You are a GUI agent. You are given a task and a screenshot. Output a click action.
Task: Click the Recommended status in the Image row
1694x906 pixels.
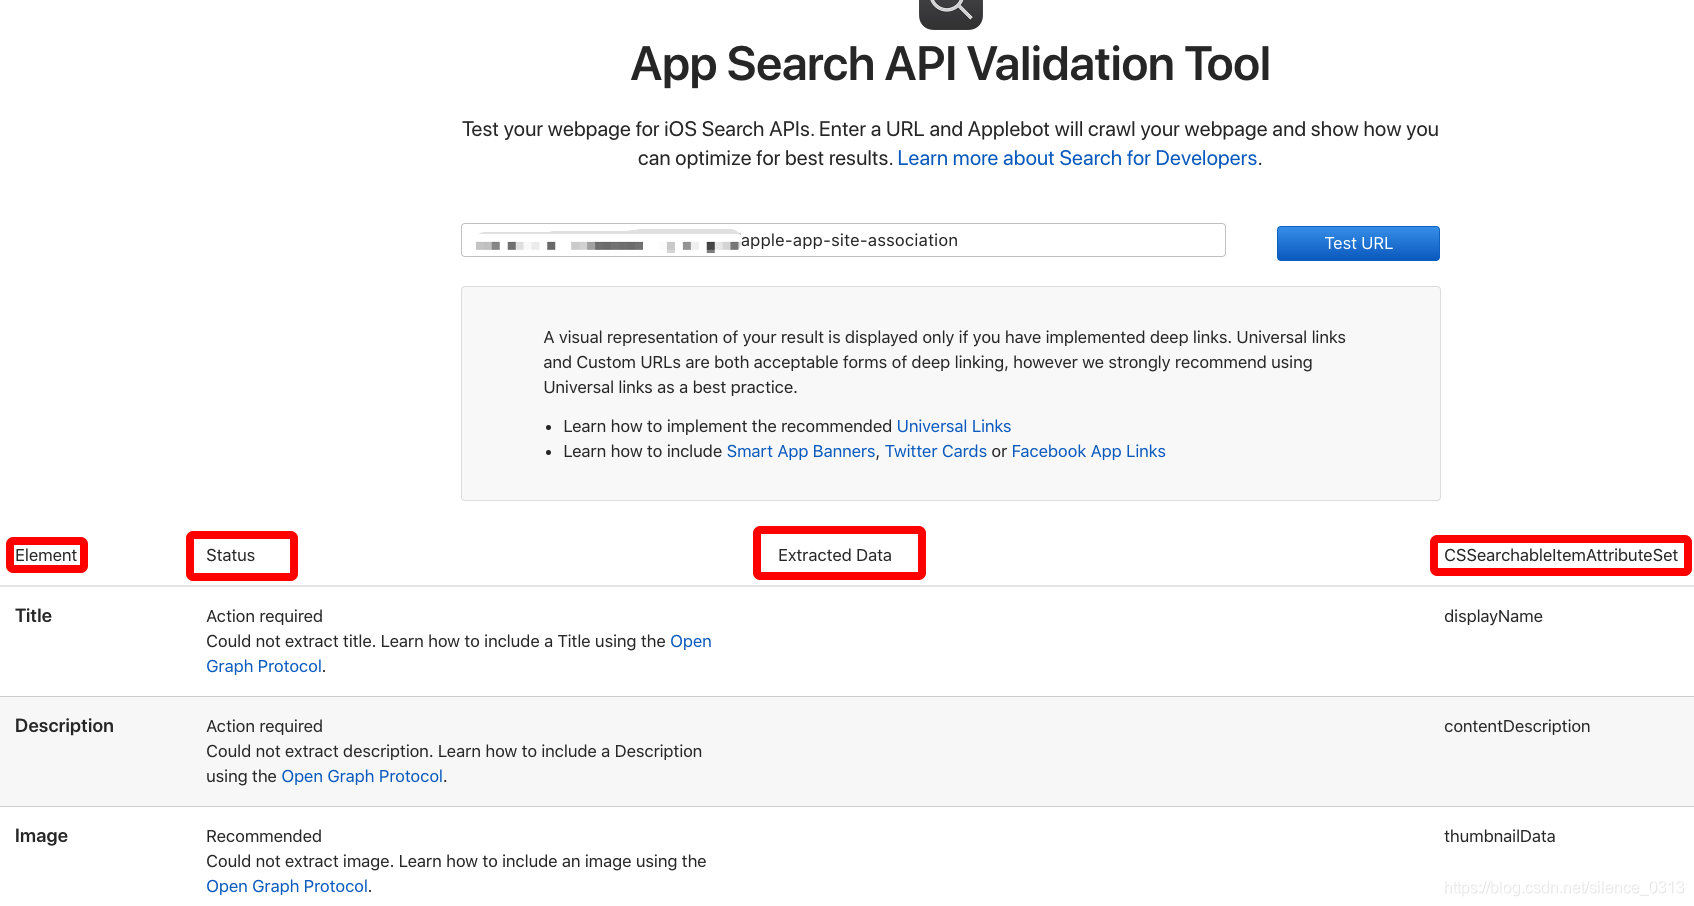point(264,836)
